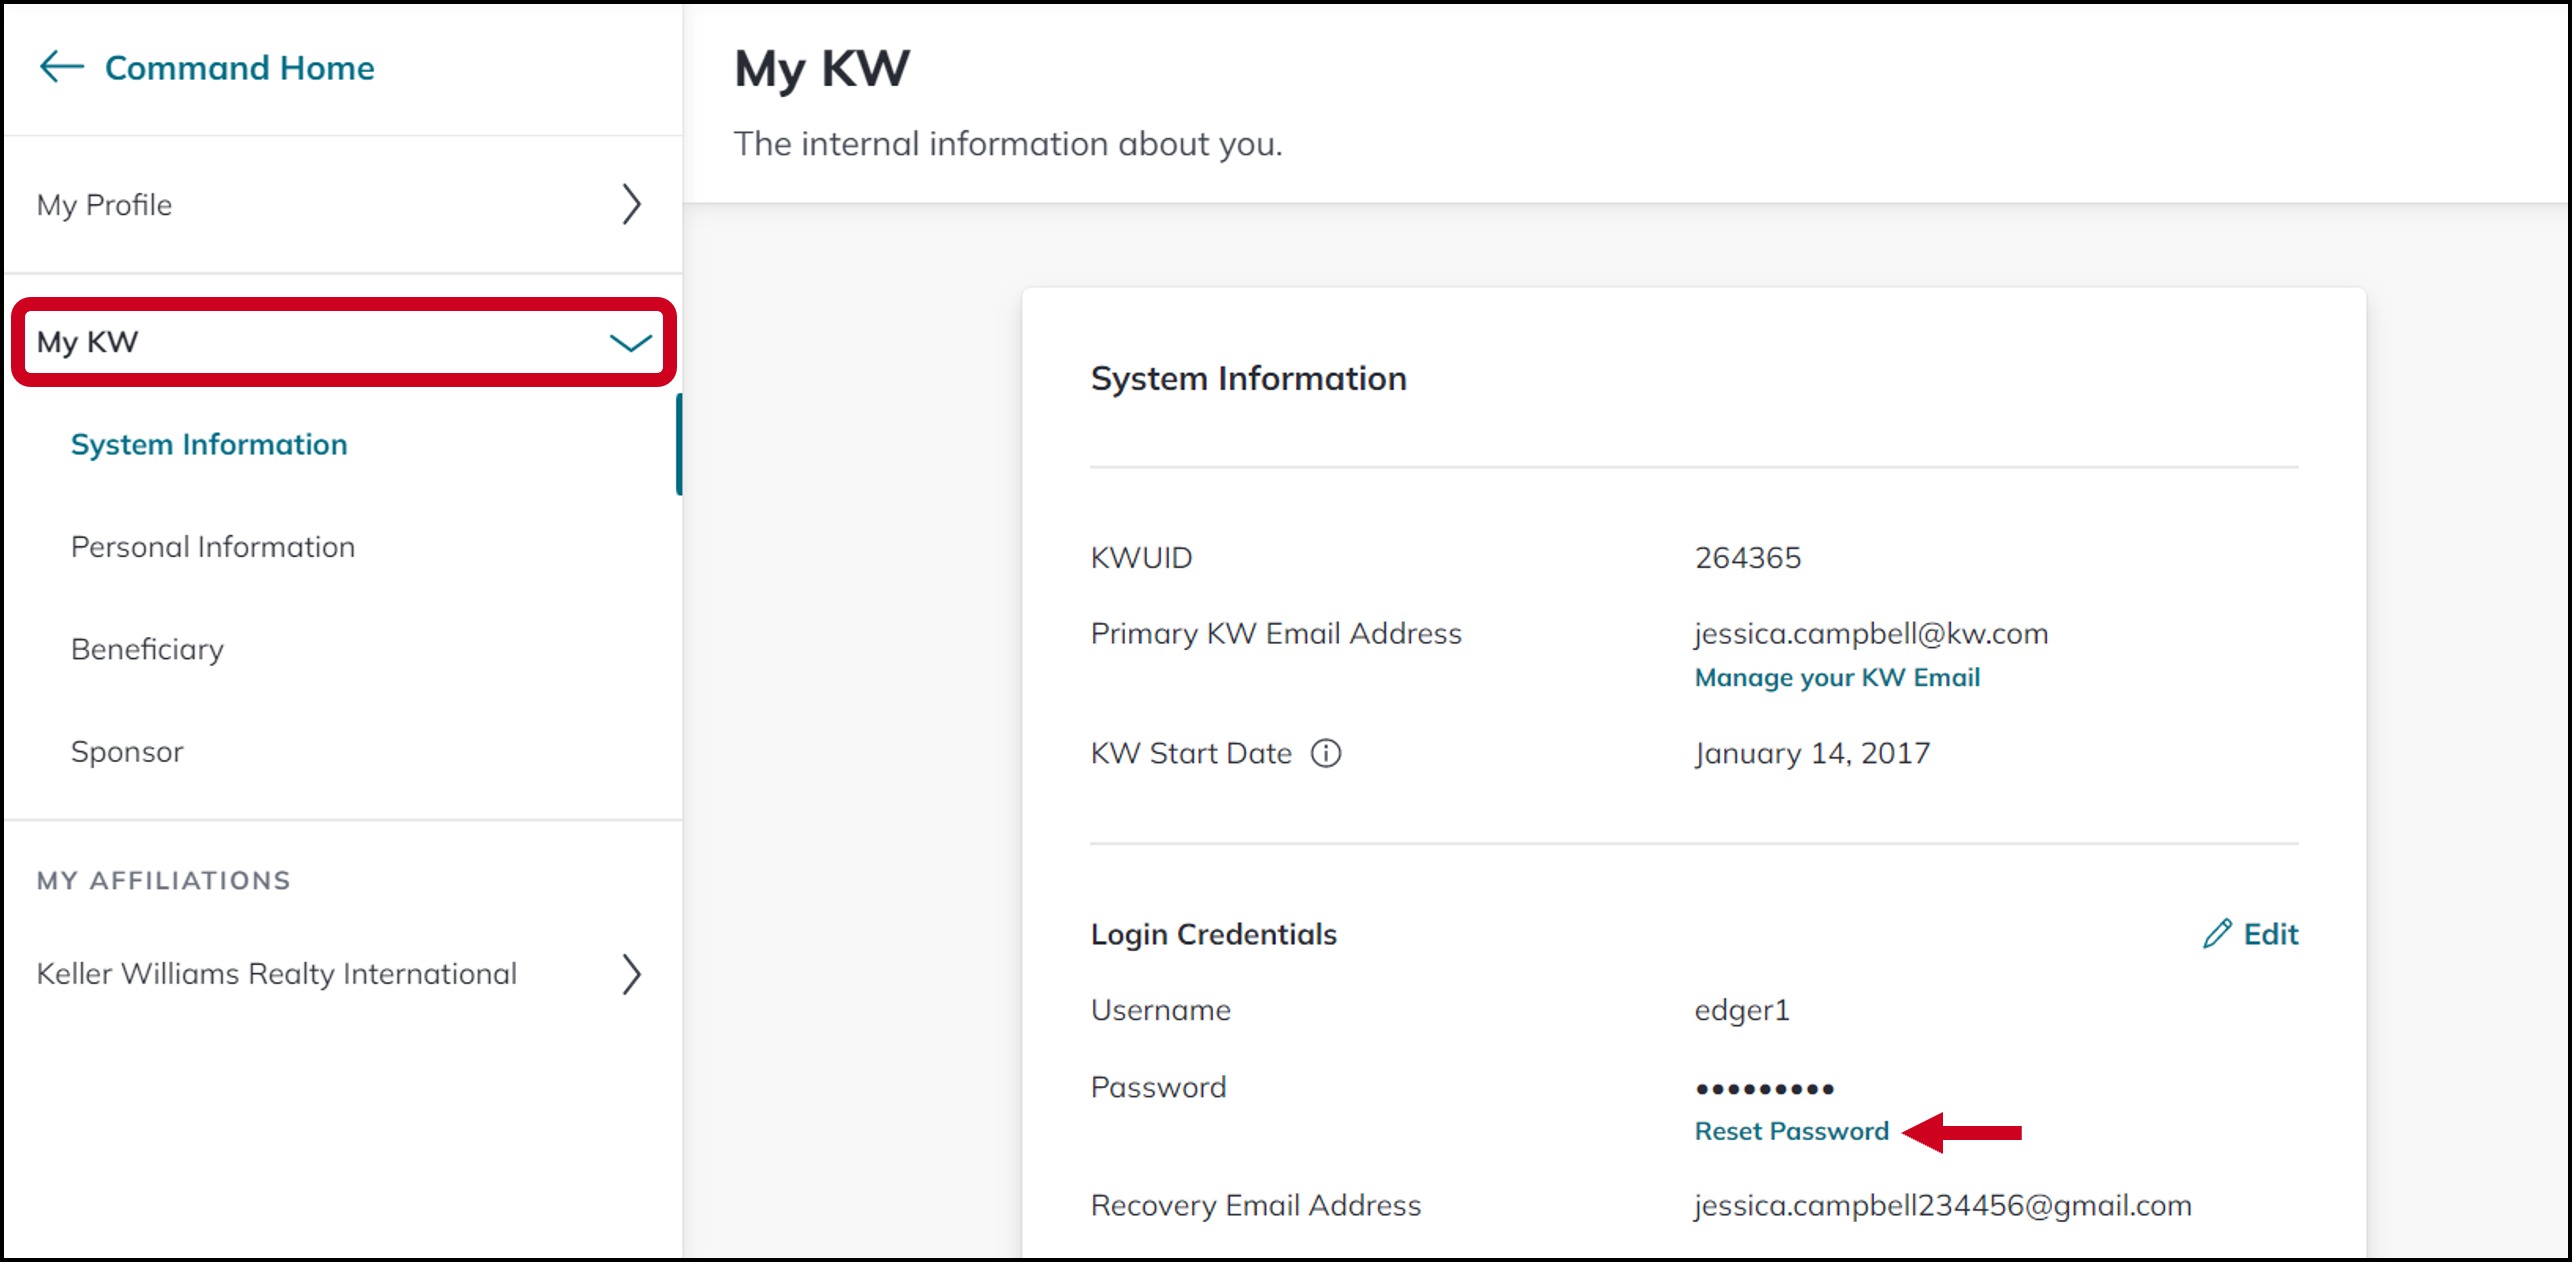Select the My KW label in the sidebar

tap(87, 342)
